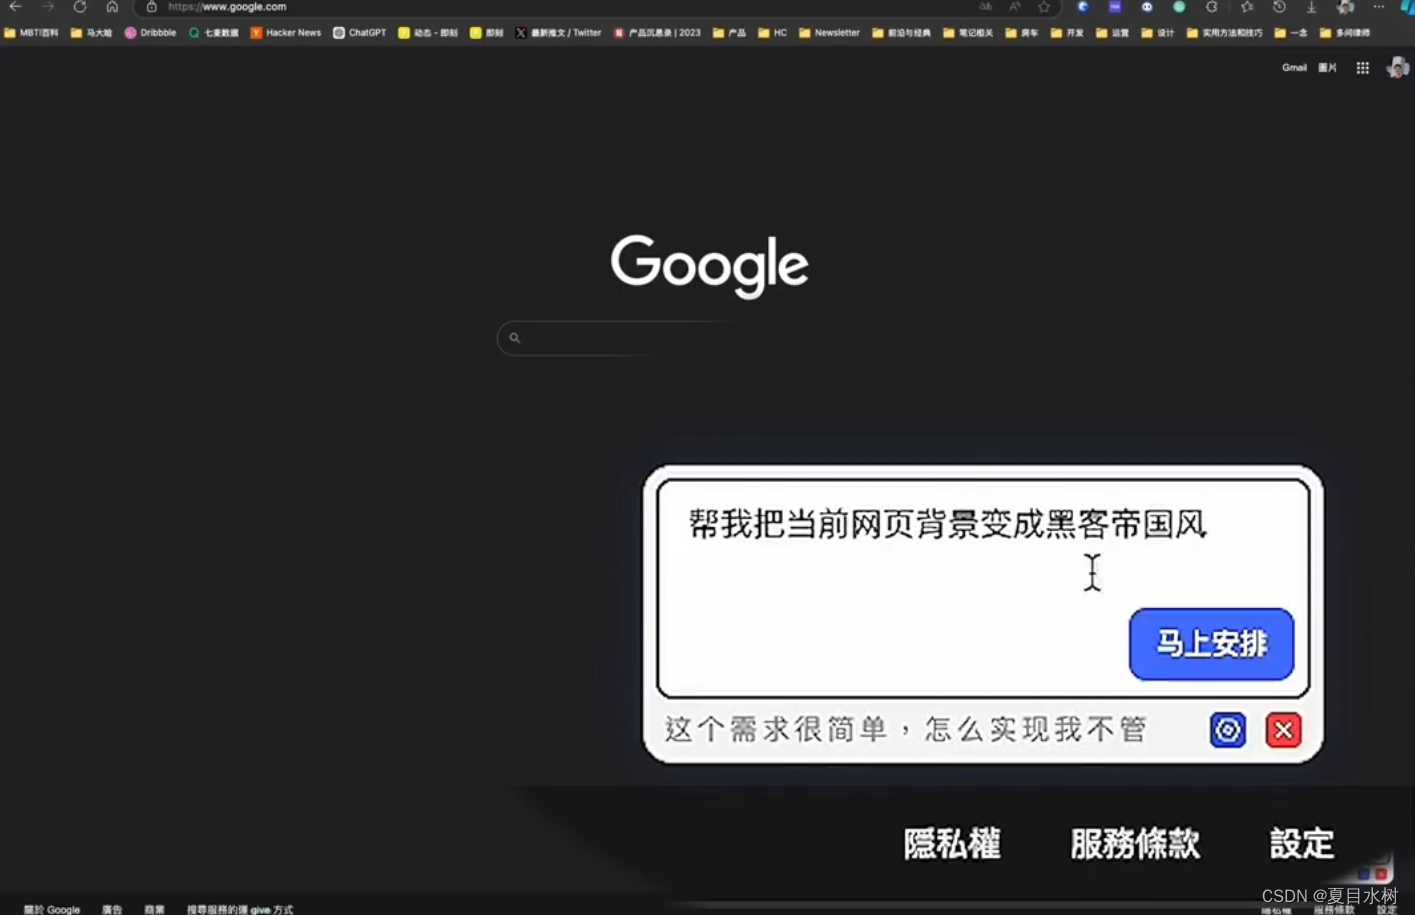Expand the 多间律师 bookmark folder

pos(1345,33)
